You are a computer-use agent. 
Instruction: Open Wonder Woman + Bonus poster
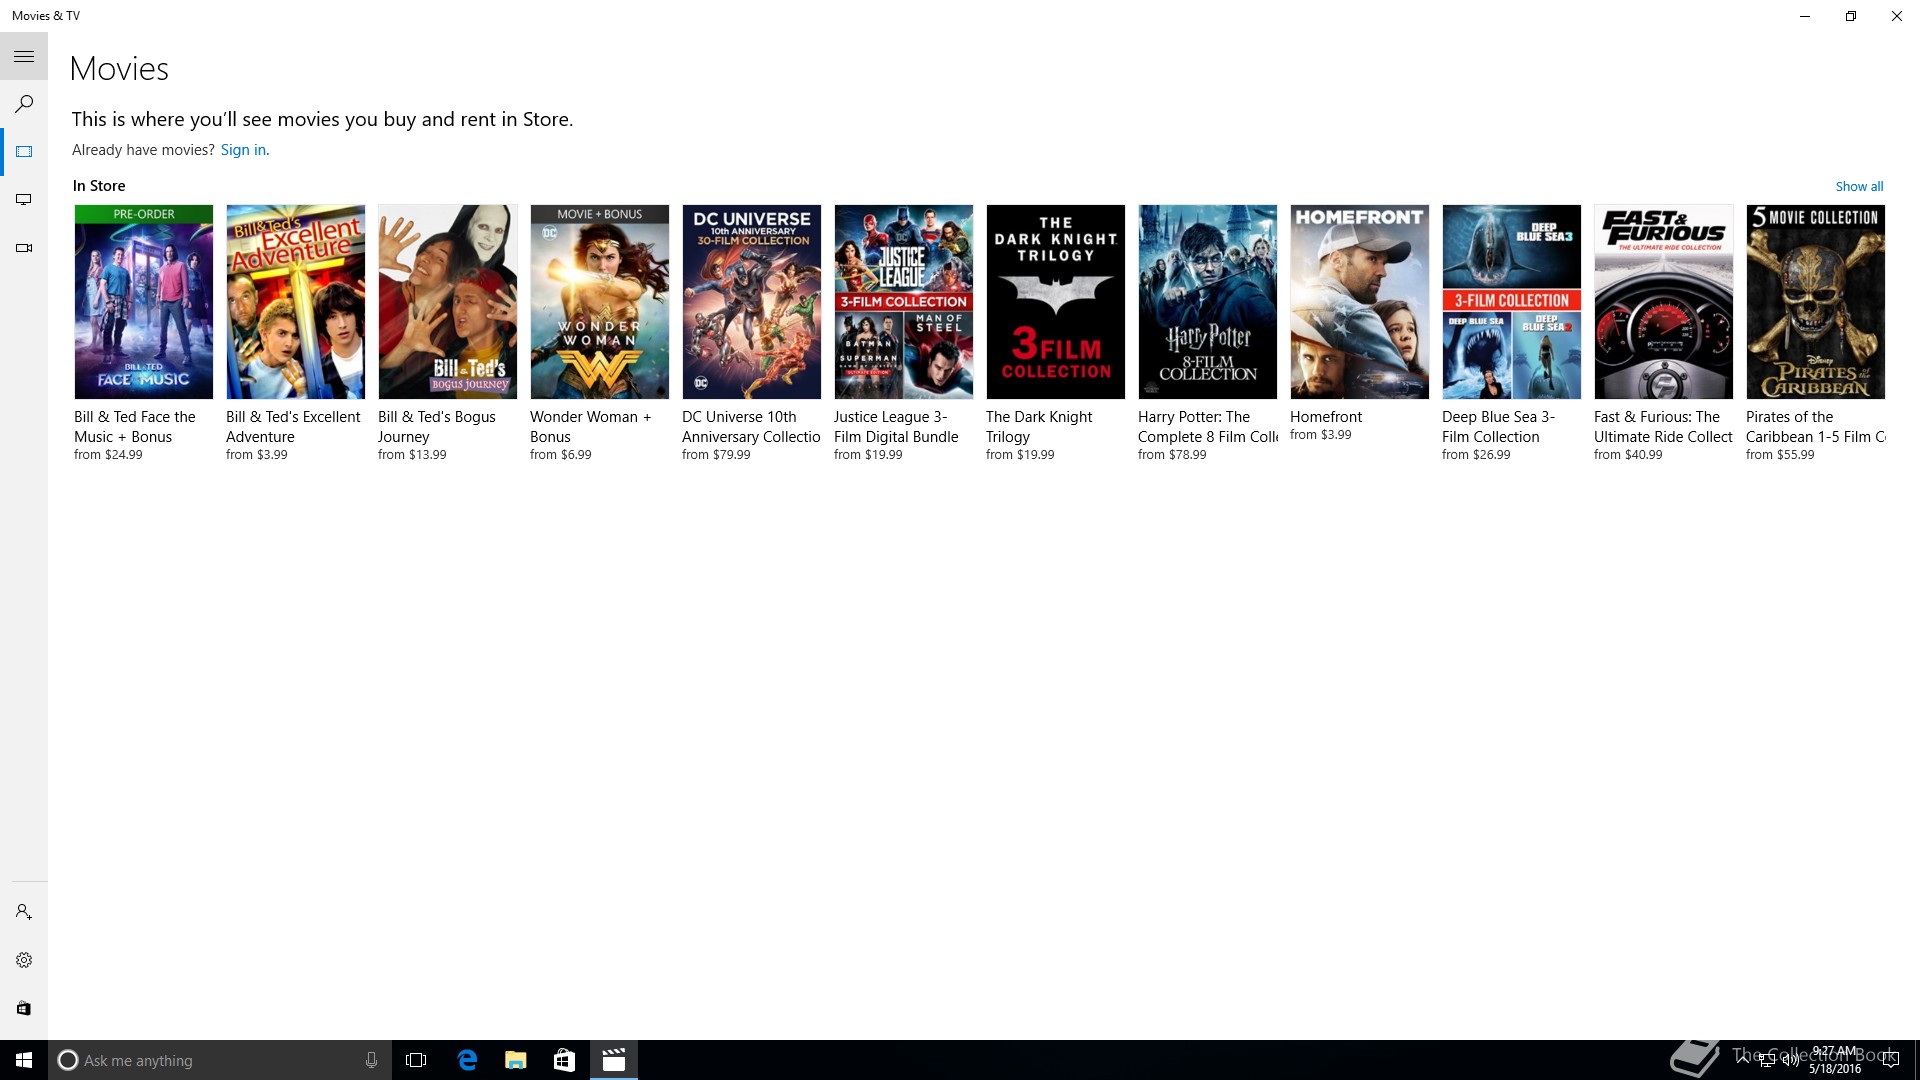(x=600, y=302)
